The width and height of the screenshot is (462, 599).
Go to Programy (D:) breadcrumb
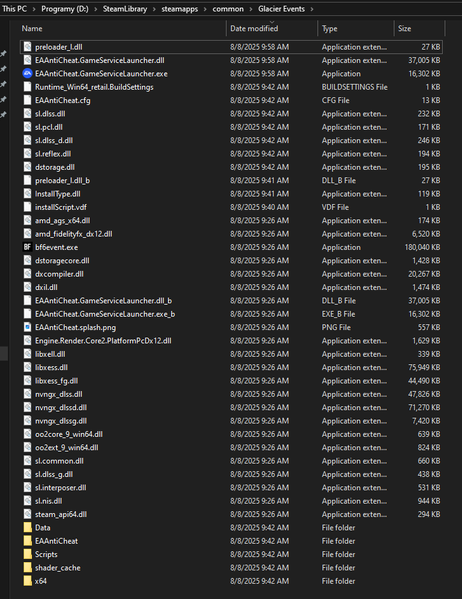(65, 9)
